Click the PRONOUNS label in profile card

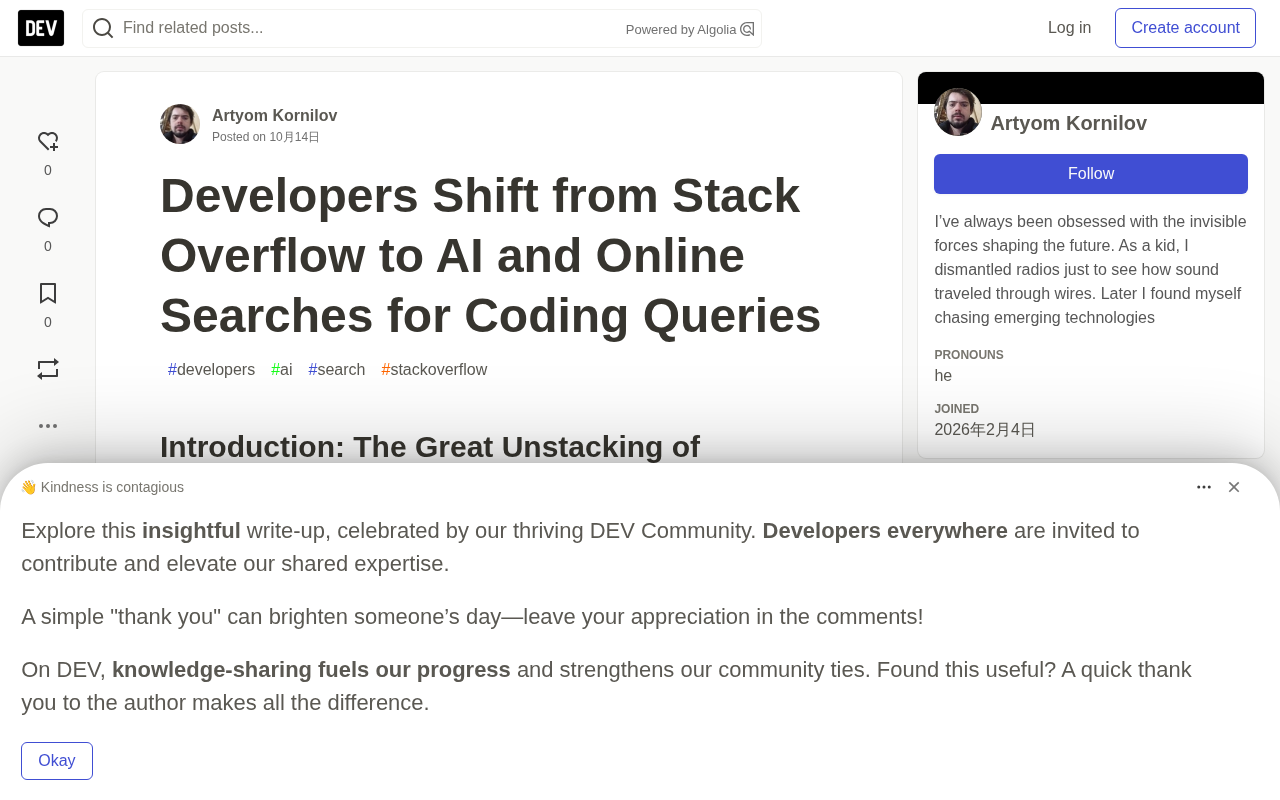click(x=969, y=355)
